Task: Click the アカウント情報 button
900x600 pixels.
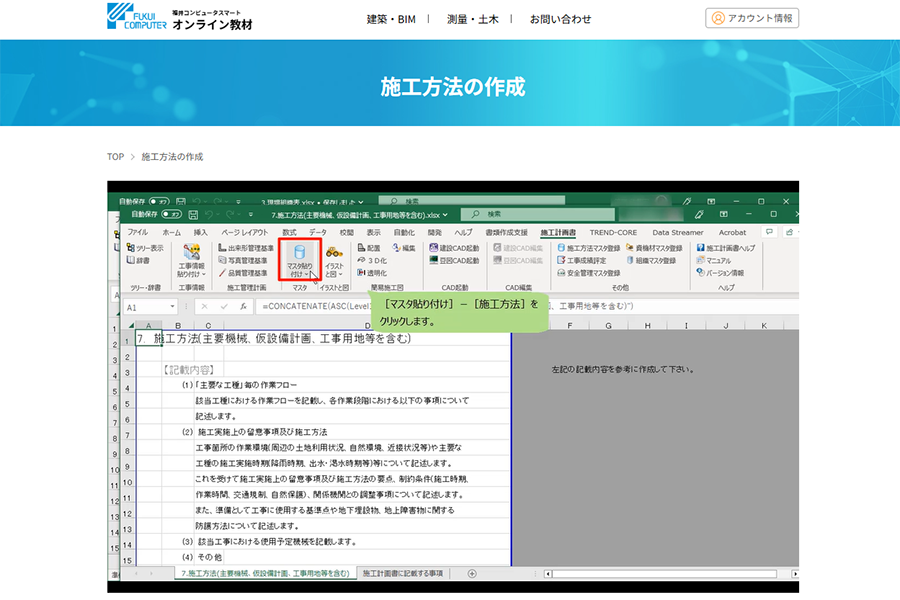Action: [751, 17]
